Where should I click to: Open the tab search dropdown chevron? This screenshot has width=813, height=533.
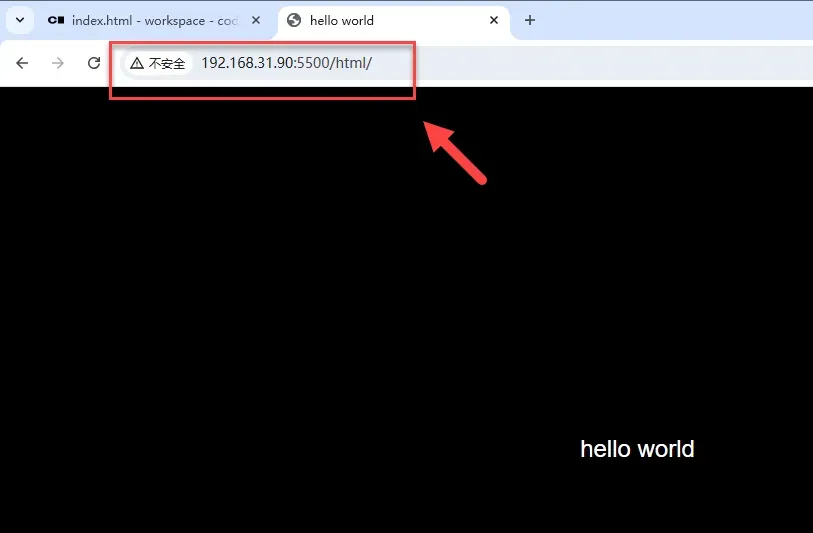click(20, 20)
